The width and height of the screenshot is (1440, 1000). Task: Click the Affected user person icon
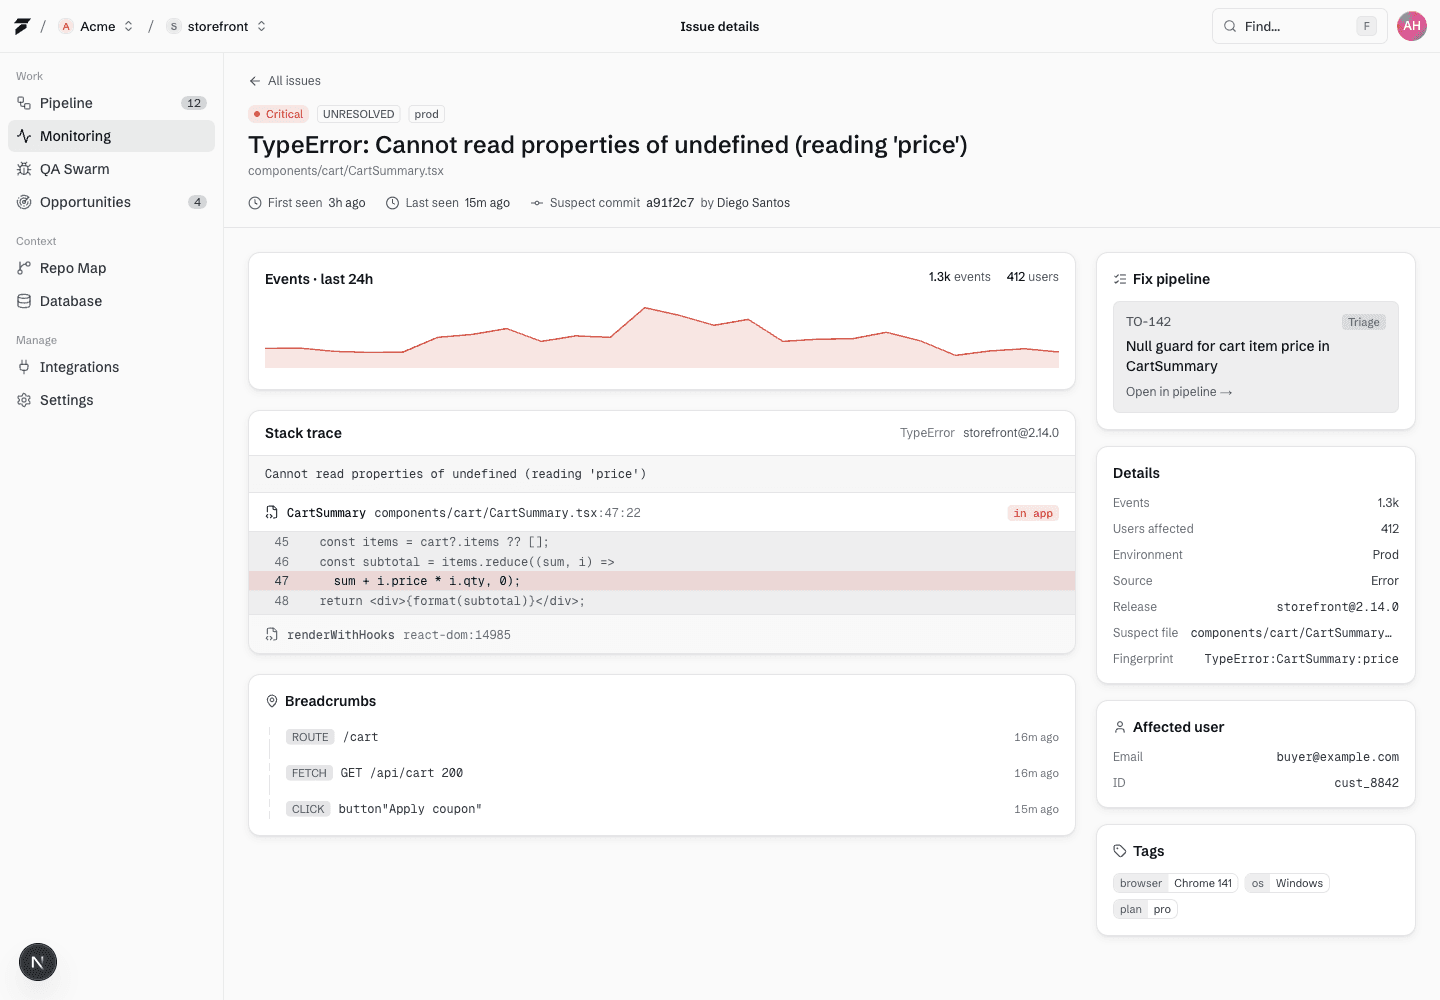click(x=1120, y=727)
